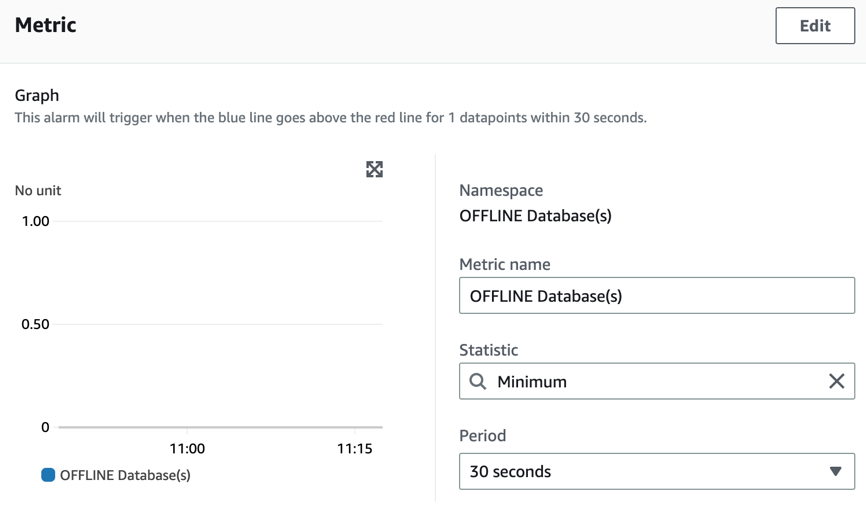The height and width of the screenshot is (519, 866).
Task: Enlarge the graph with the expand icon
Action: pos(374,169)
